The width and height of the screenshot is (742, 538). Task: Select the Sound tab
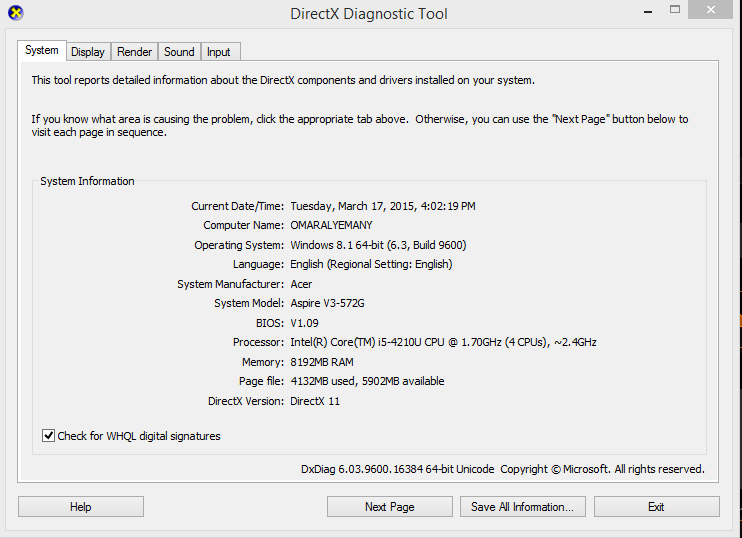(x=179, y=52)
